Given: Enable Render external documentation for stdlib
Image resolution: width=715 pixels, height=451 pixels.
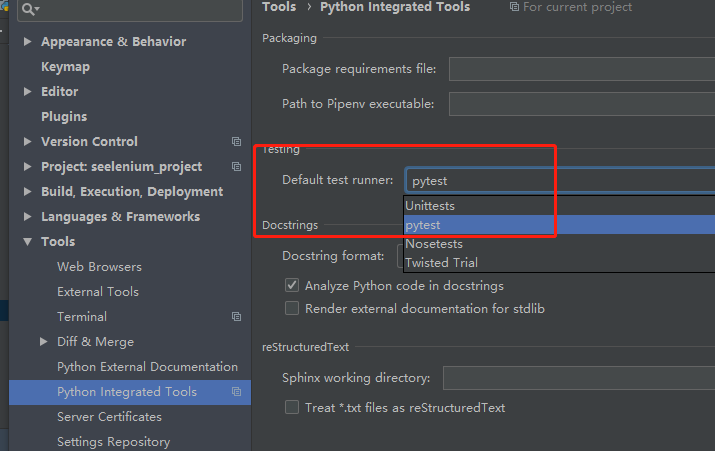Looking at the screenshot, I should tap(292, 309).
